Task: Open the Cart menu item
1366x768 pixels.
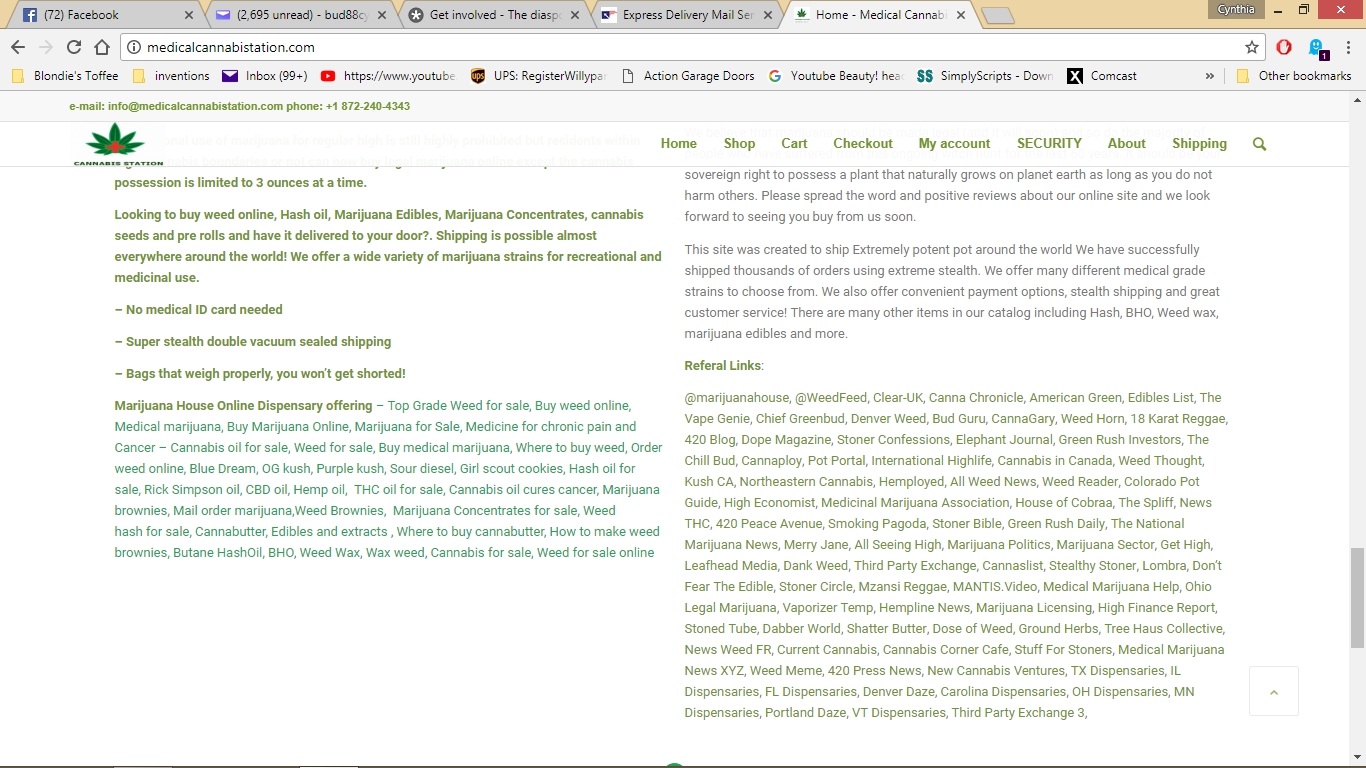Action: click(794, 144)
